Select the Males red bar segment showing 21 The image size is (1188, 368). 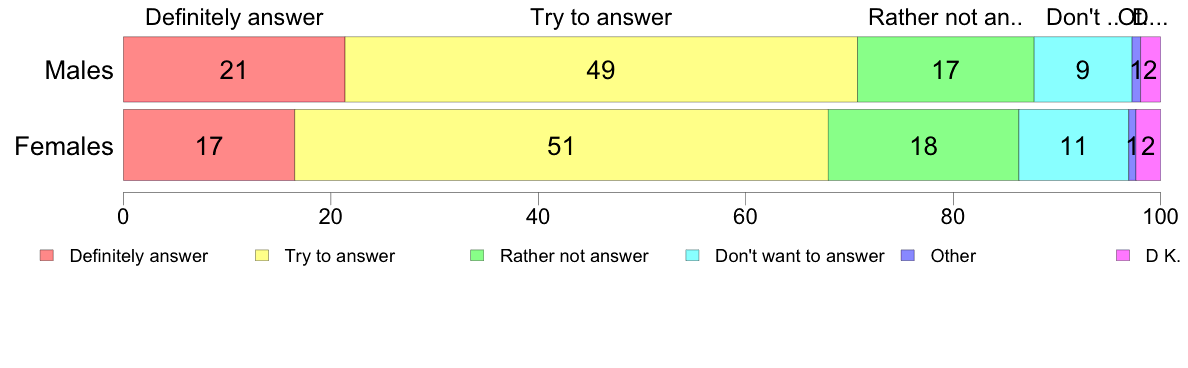click(234, 69)
